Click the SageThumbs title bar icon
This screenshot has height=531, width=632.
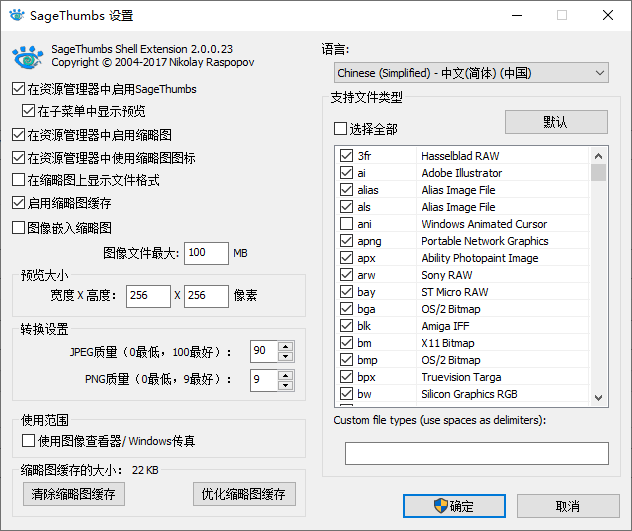pyautogui.click(x=16, y=16)
